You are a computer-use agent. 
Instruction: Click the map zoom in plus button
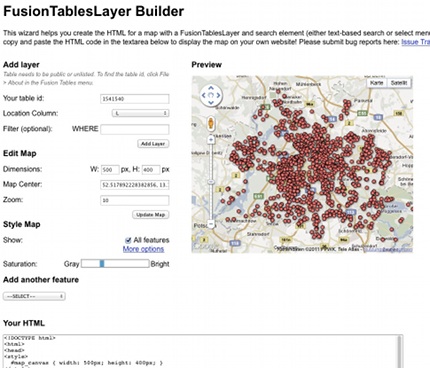coord(211,140)
